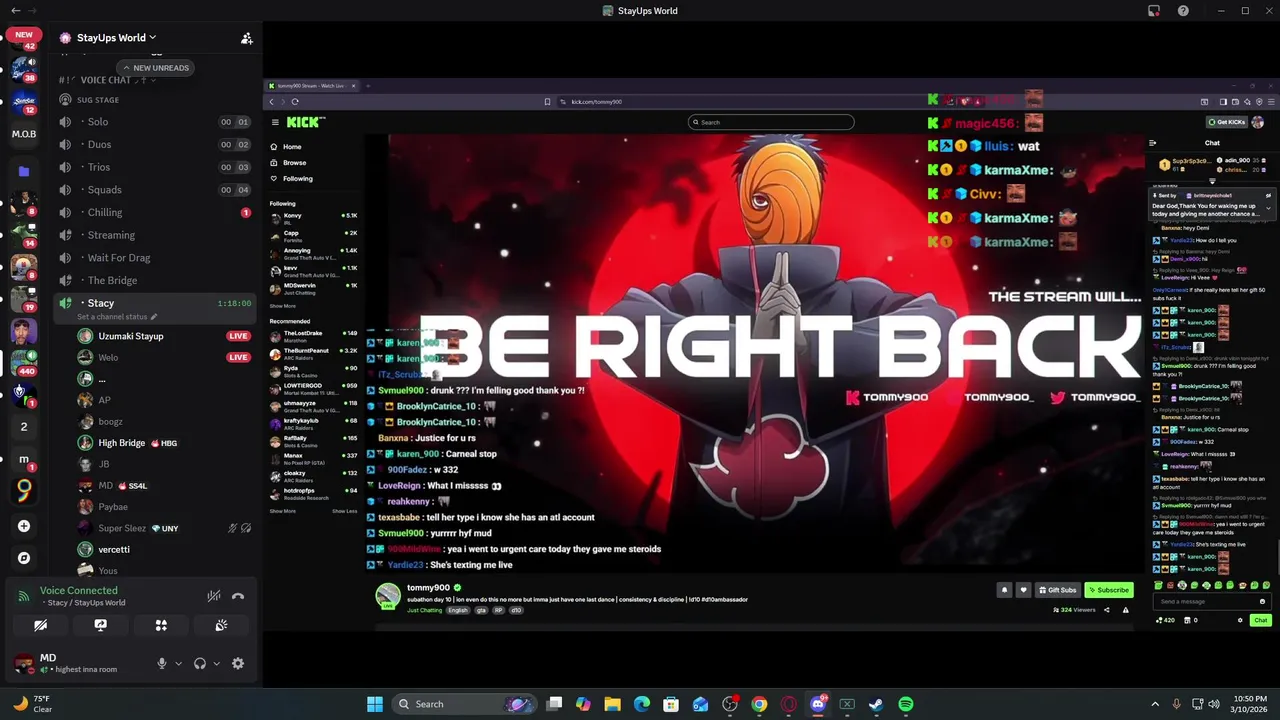Deafen with the headphones icon
This screenshot has width=1280, height=720.
click(x=200, y=663)
